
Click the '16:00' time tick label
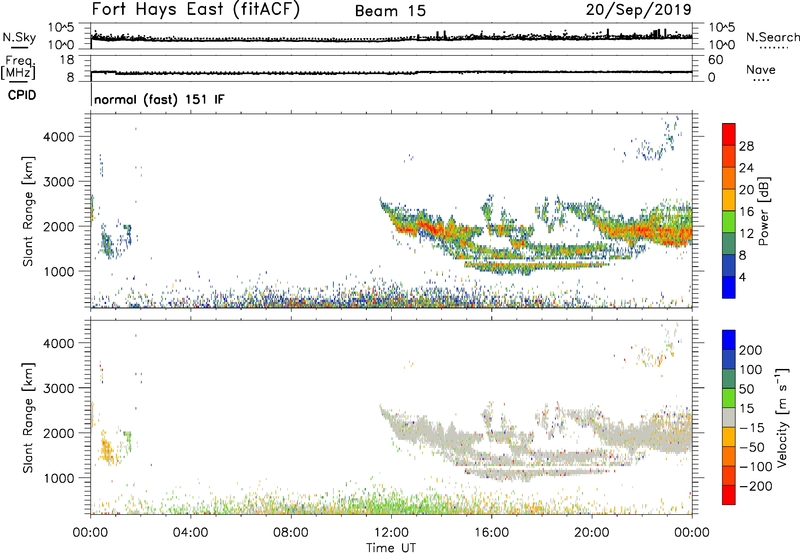pos(491,533)
